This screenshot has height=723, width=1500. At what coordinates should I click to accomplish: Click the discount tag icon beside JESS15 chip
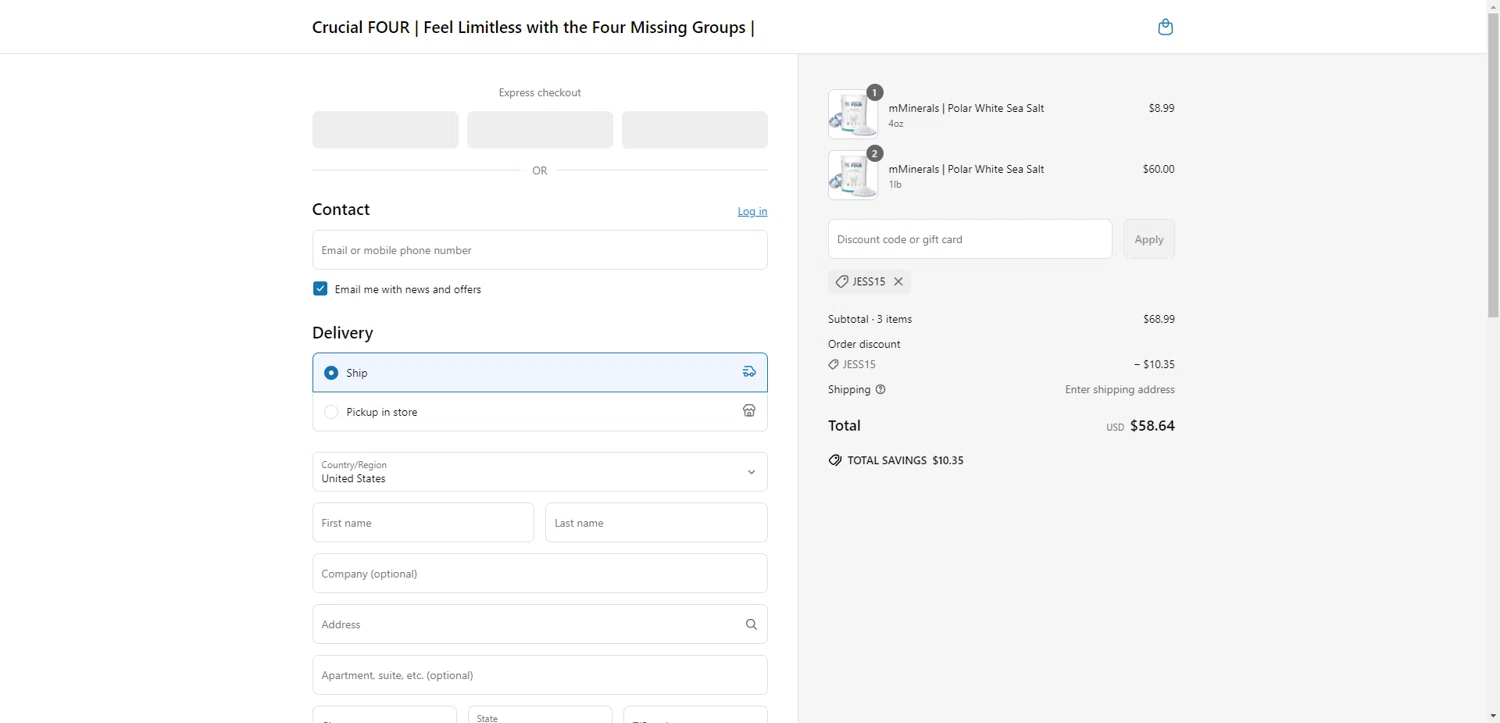point(841,282)
